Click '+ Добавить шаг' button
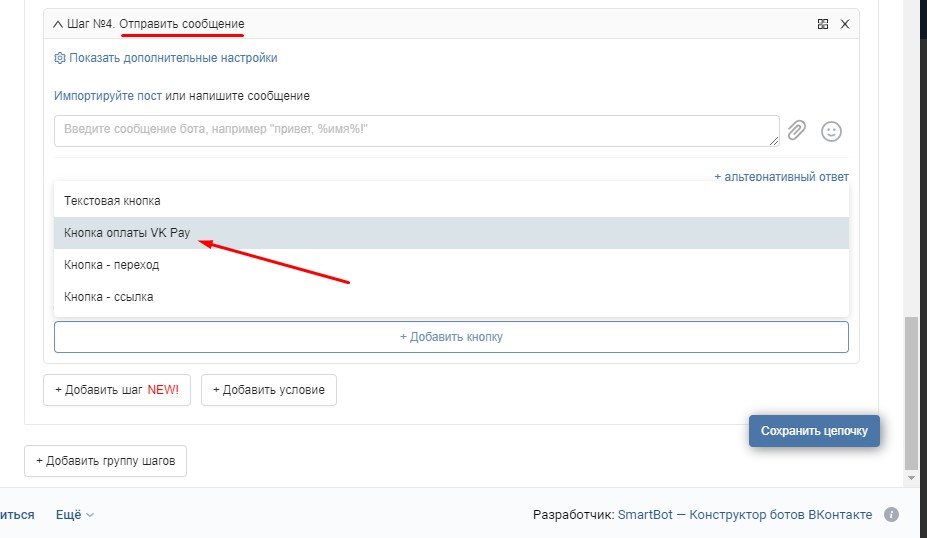This screenshot has height=538, width=927. (x=117, y=390)
